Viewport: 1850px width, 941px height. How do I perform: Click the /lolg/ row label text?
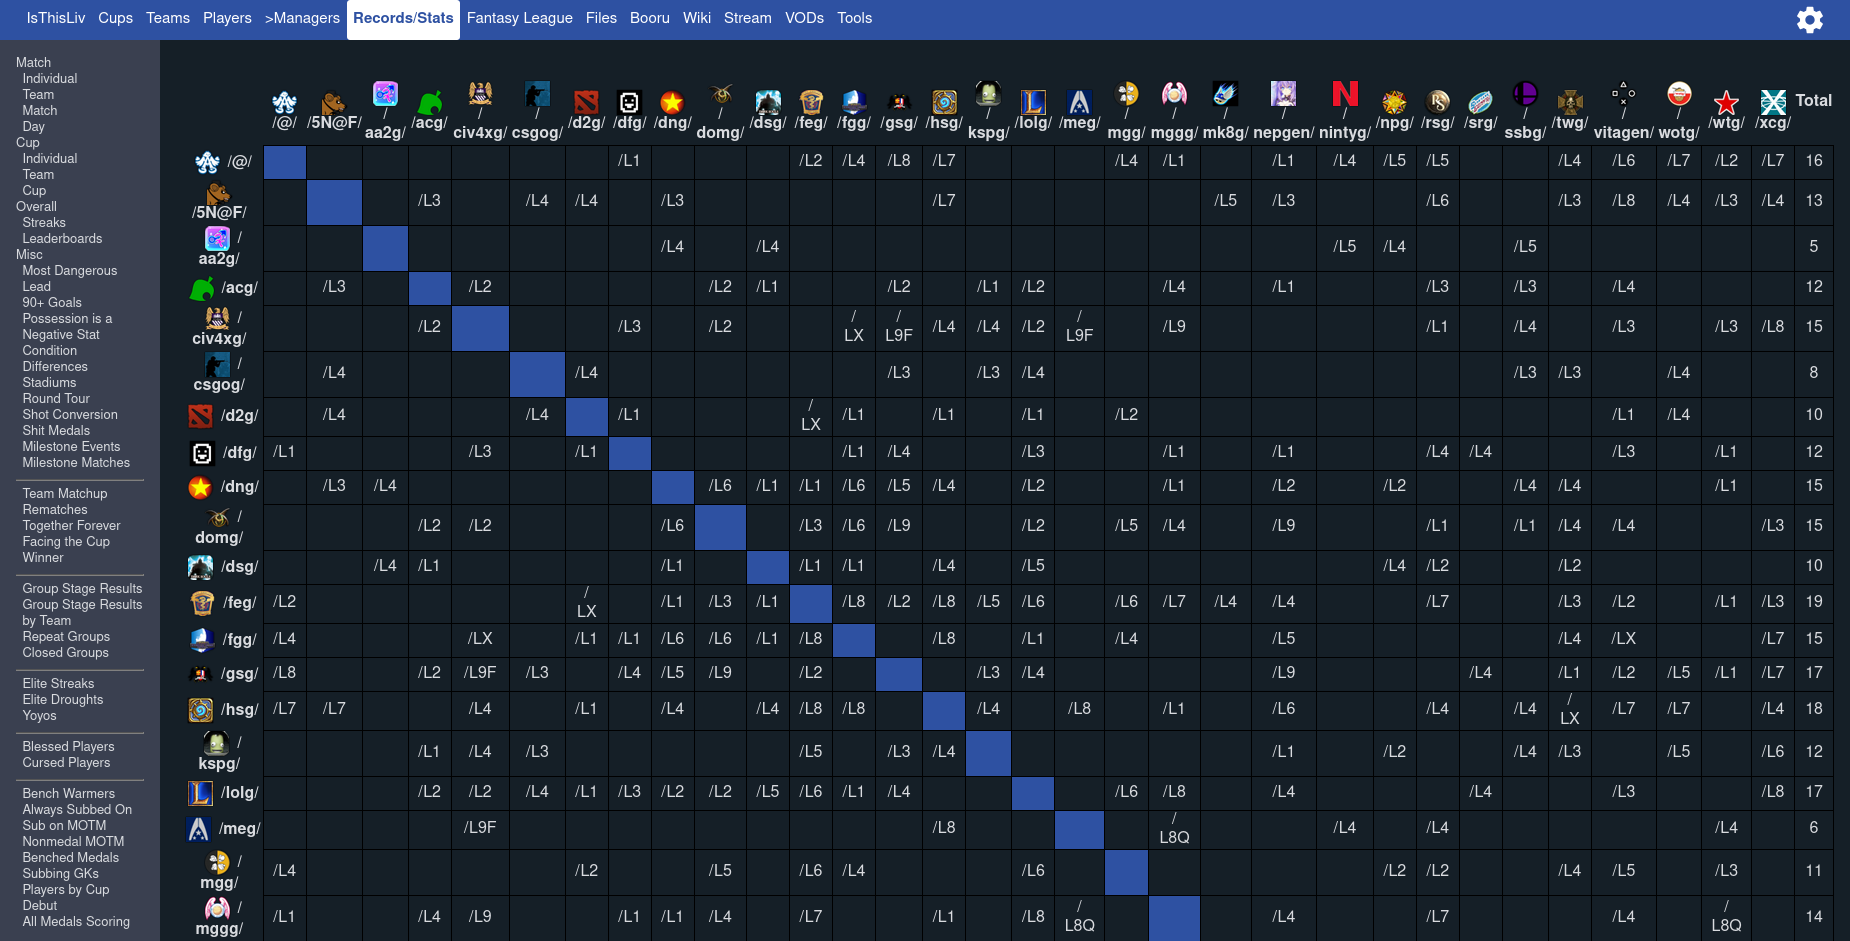[240, 793]
